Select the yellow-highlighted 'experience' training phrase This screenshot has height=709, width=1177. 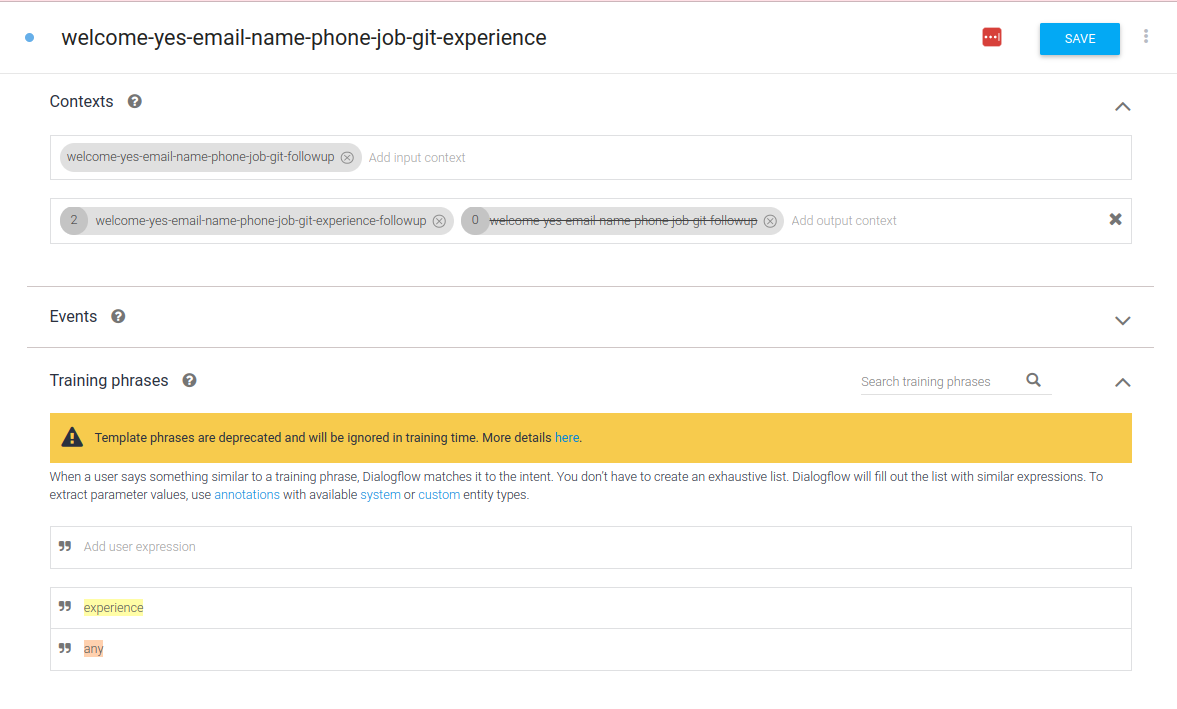pos(113,608)
